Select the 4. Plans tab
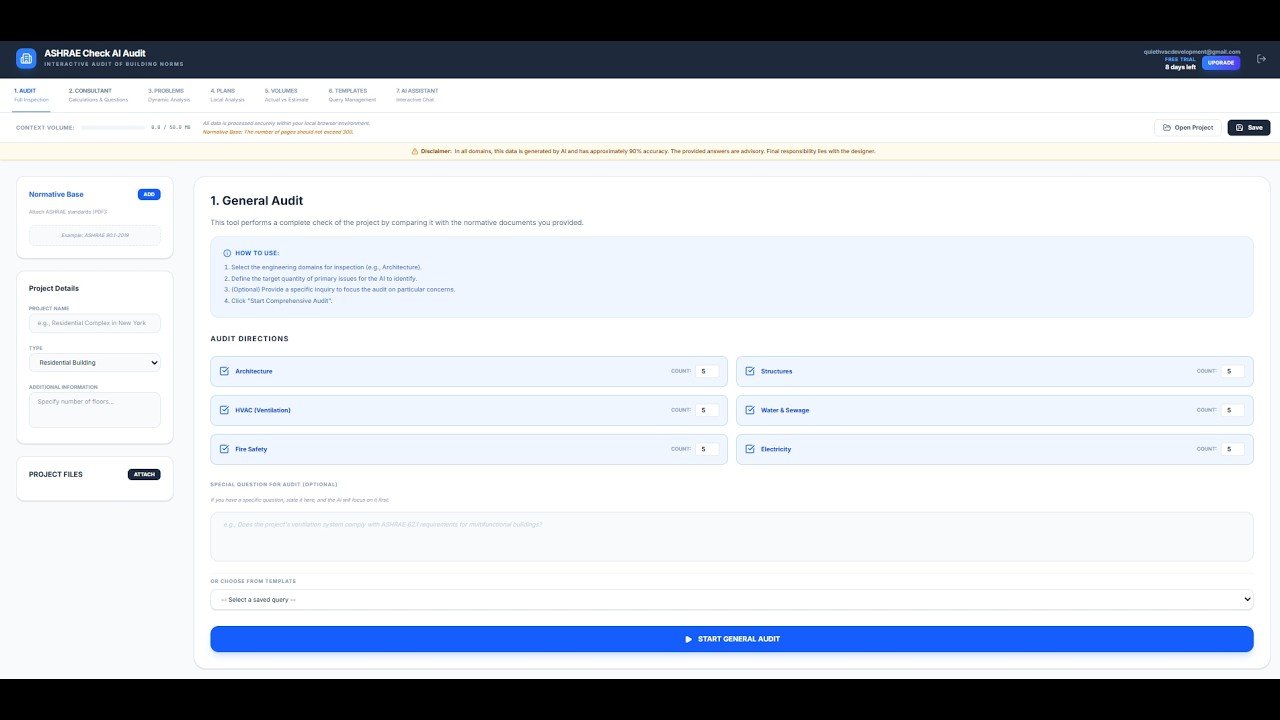This screenshot has width=1280, height=720. coord(227,95)
